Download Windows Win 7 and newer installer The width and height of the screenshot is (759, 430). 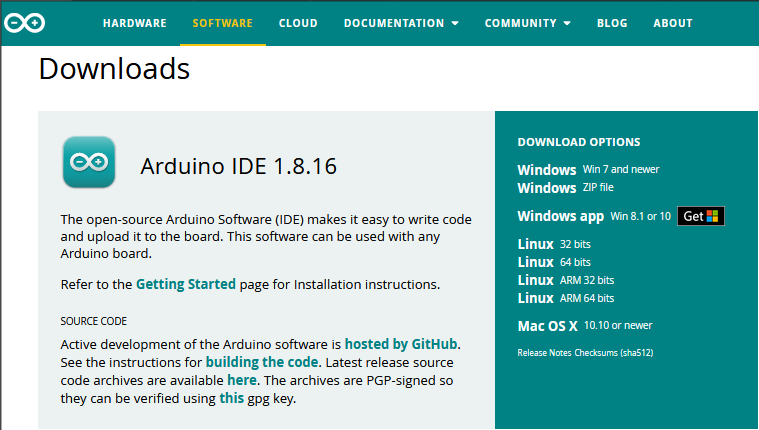(x=588, y=169)
